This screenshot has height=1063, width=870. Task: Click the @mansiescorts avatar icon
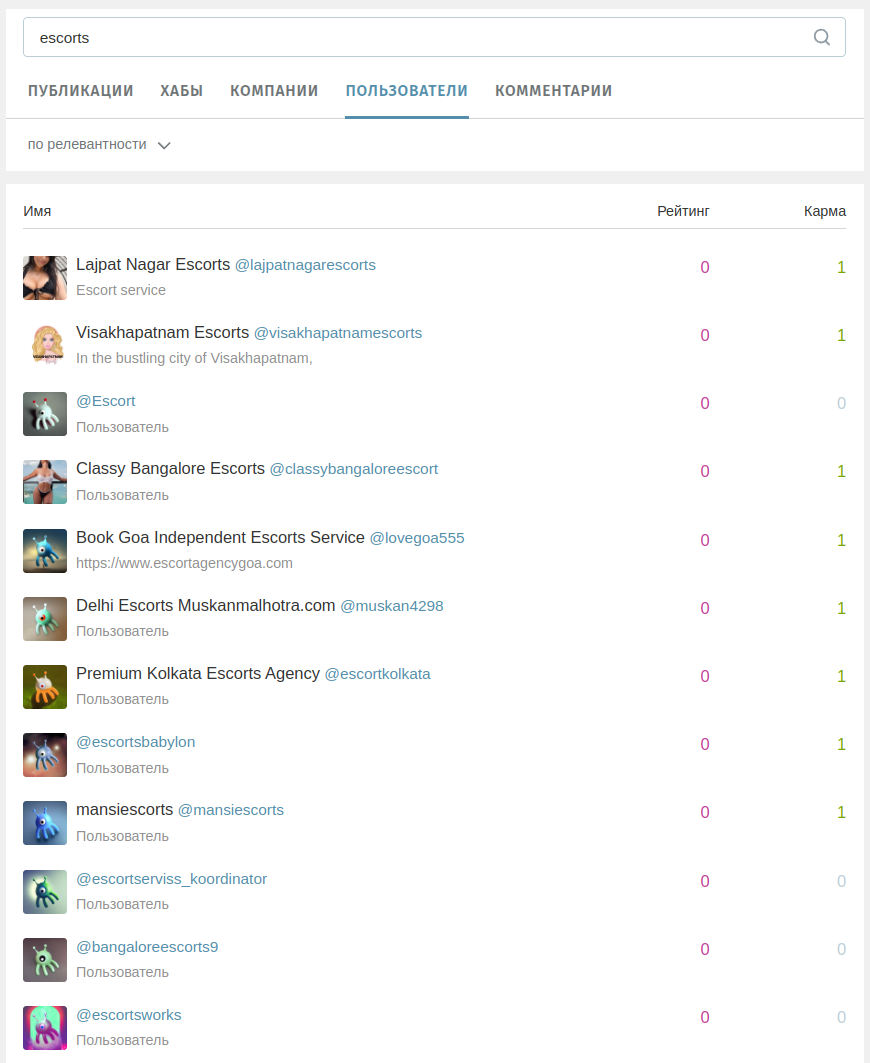click(x=45, y=823)
